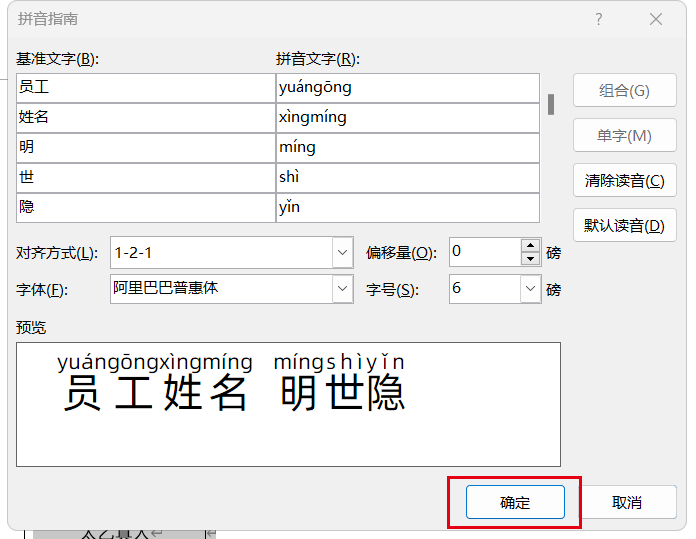
Task: Select the base text cell 隐
Action: pyautogui.click(x=146, y=207)
